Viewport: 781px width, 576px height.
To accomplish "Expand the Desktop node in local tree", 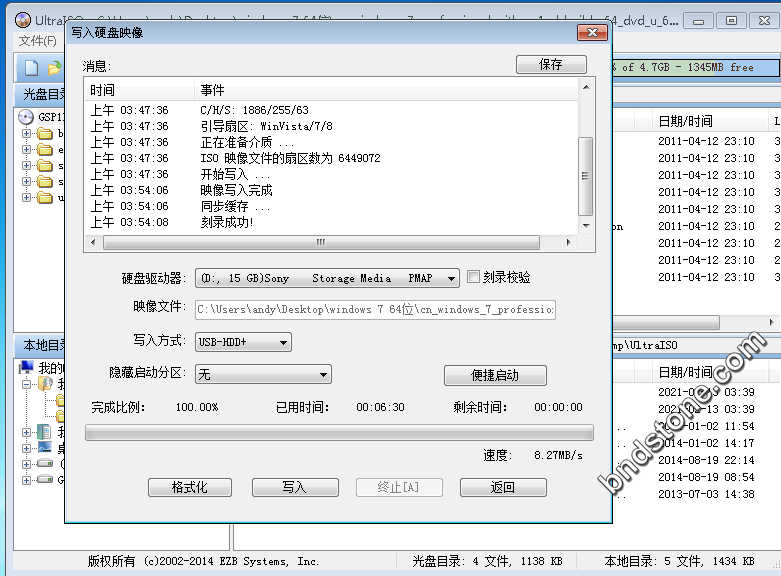I will pyautogui.click(x=26, y=448).
